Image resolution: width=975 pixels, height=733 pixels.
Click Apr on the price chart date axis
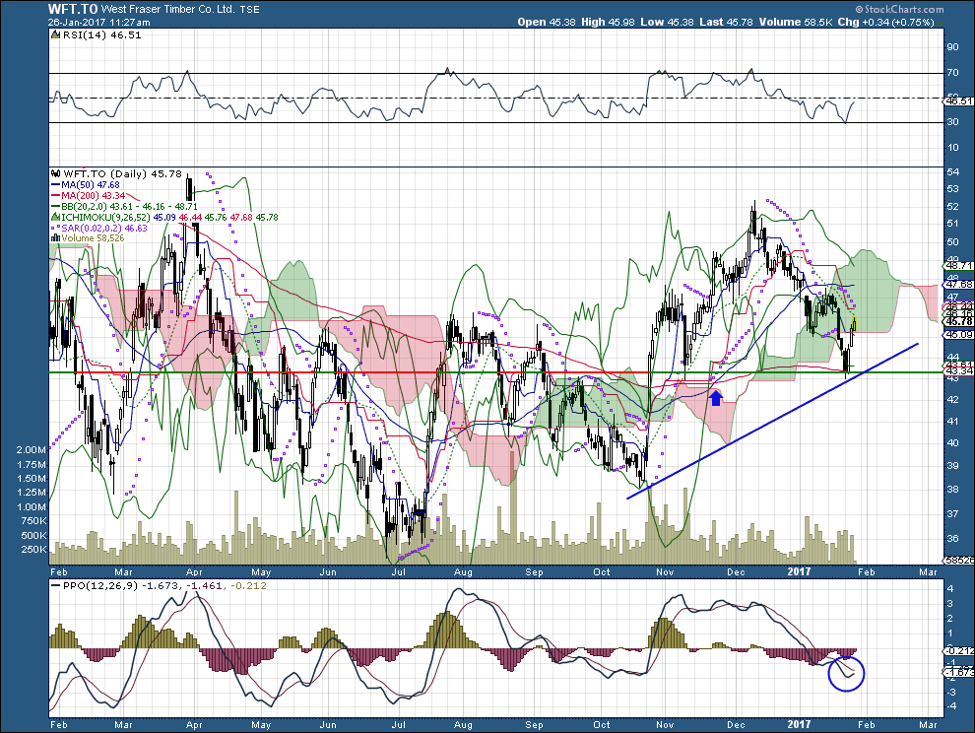coord(195,571)
